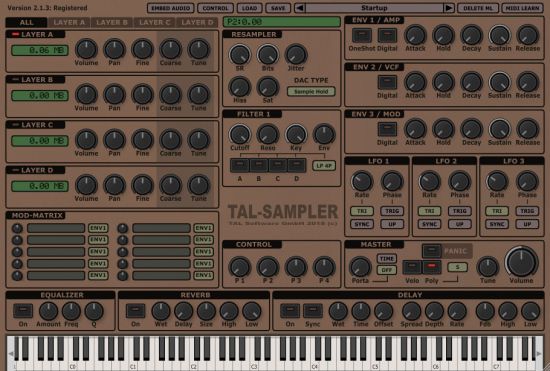Click the next preset arrow beside Startup
The height and width of the screenshot is (371, 550).
click(x=449, y=8)
